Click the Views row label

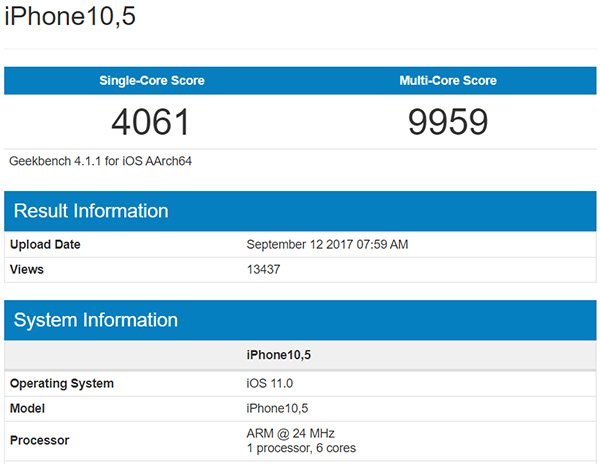click(27, 269)
